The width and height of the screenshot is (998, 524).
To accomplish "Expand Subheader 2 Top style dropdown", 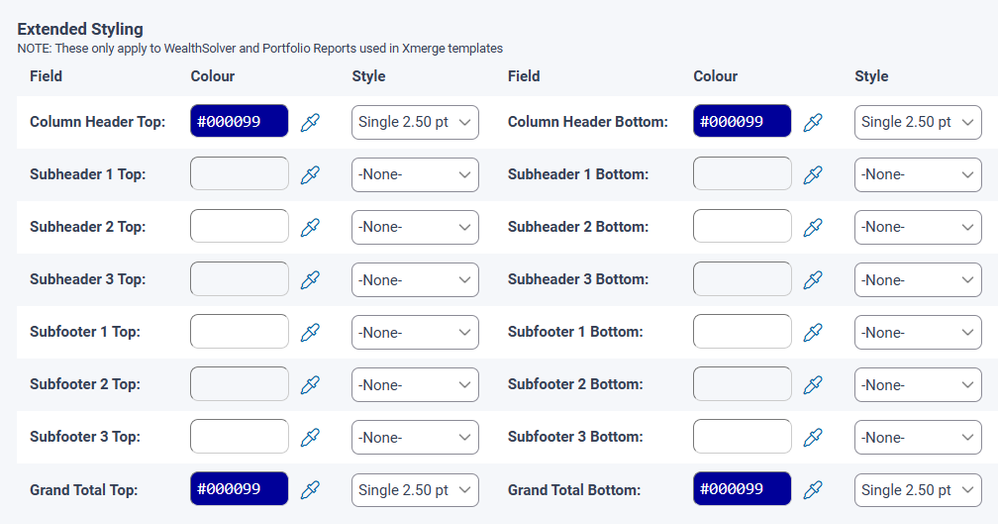I will click(415, 227).
